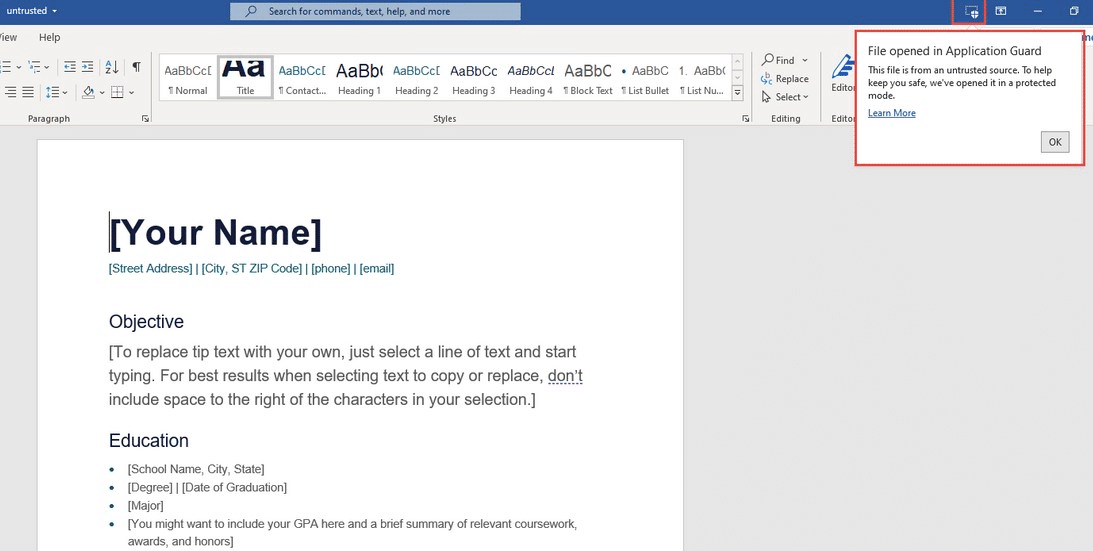Expand the Styles gallery more arrow
The width and height of the screenshot is (1093, 551).
pyautogui.click(x=737, y=91)
